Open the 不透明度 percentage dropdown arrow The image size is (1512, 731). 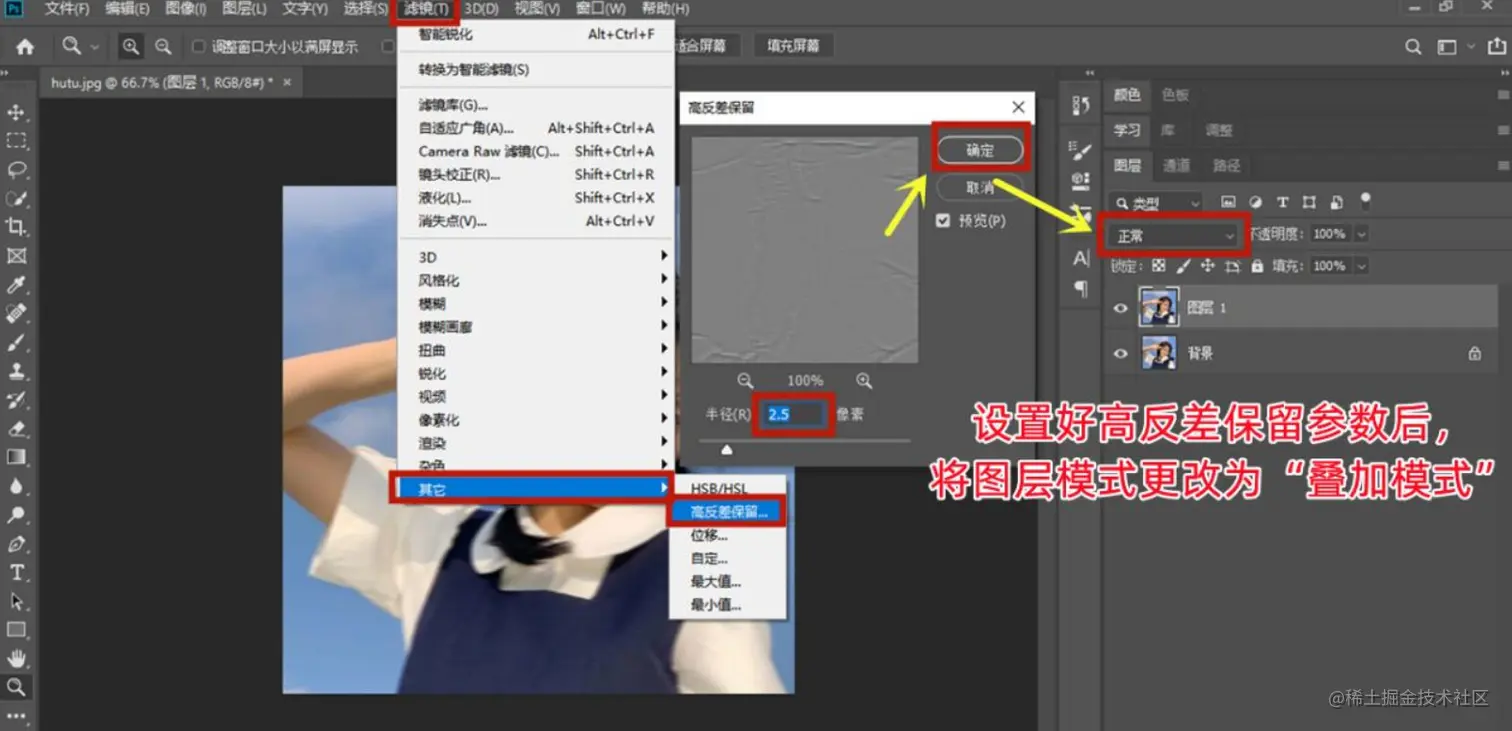pyautogui.click(x=1361, y=234)
